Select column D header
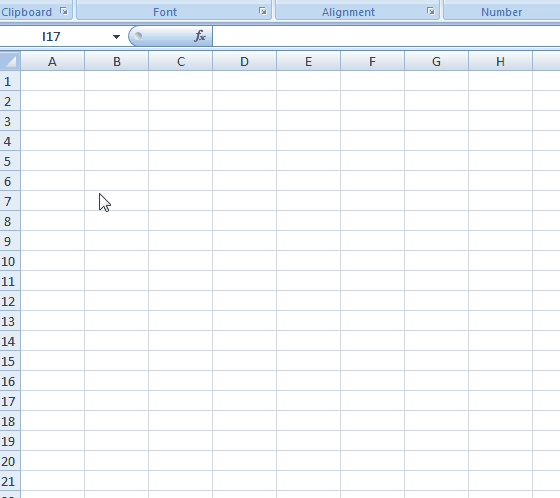 click(x=244, y=61)
